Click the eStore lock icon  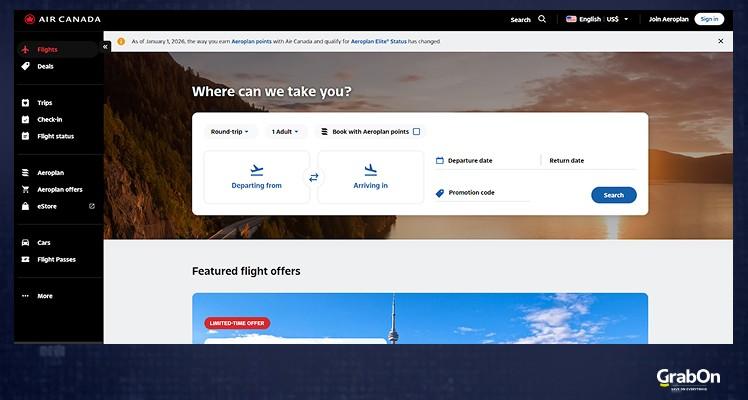coord(25,206)
